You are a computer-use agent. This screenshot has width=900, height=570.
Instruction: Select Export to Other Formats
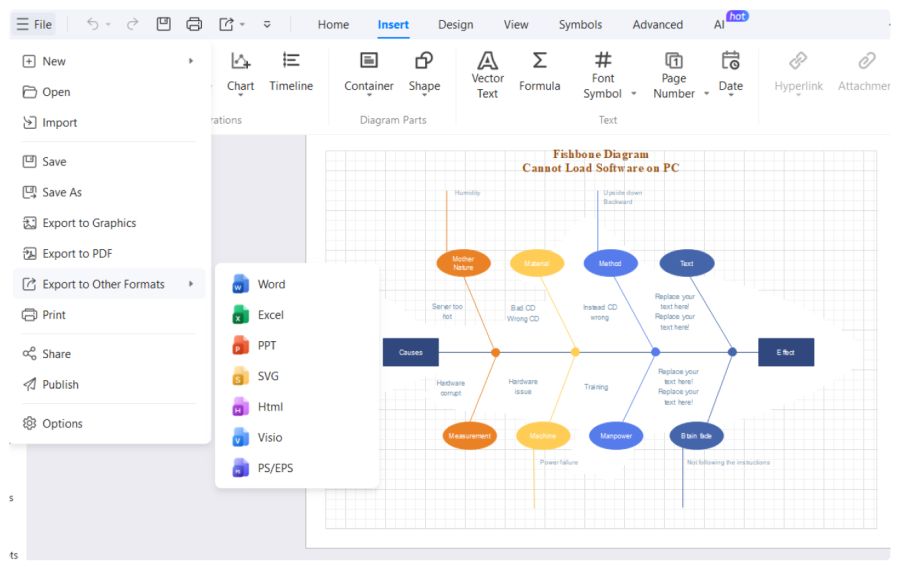click(108, 284)
